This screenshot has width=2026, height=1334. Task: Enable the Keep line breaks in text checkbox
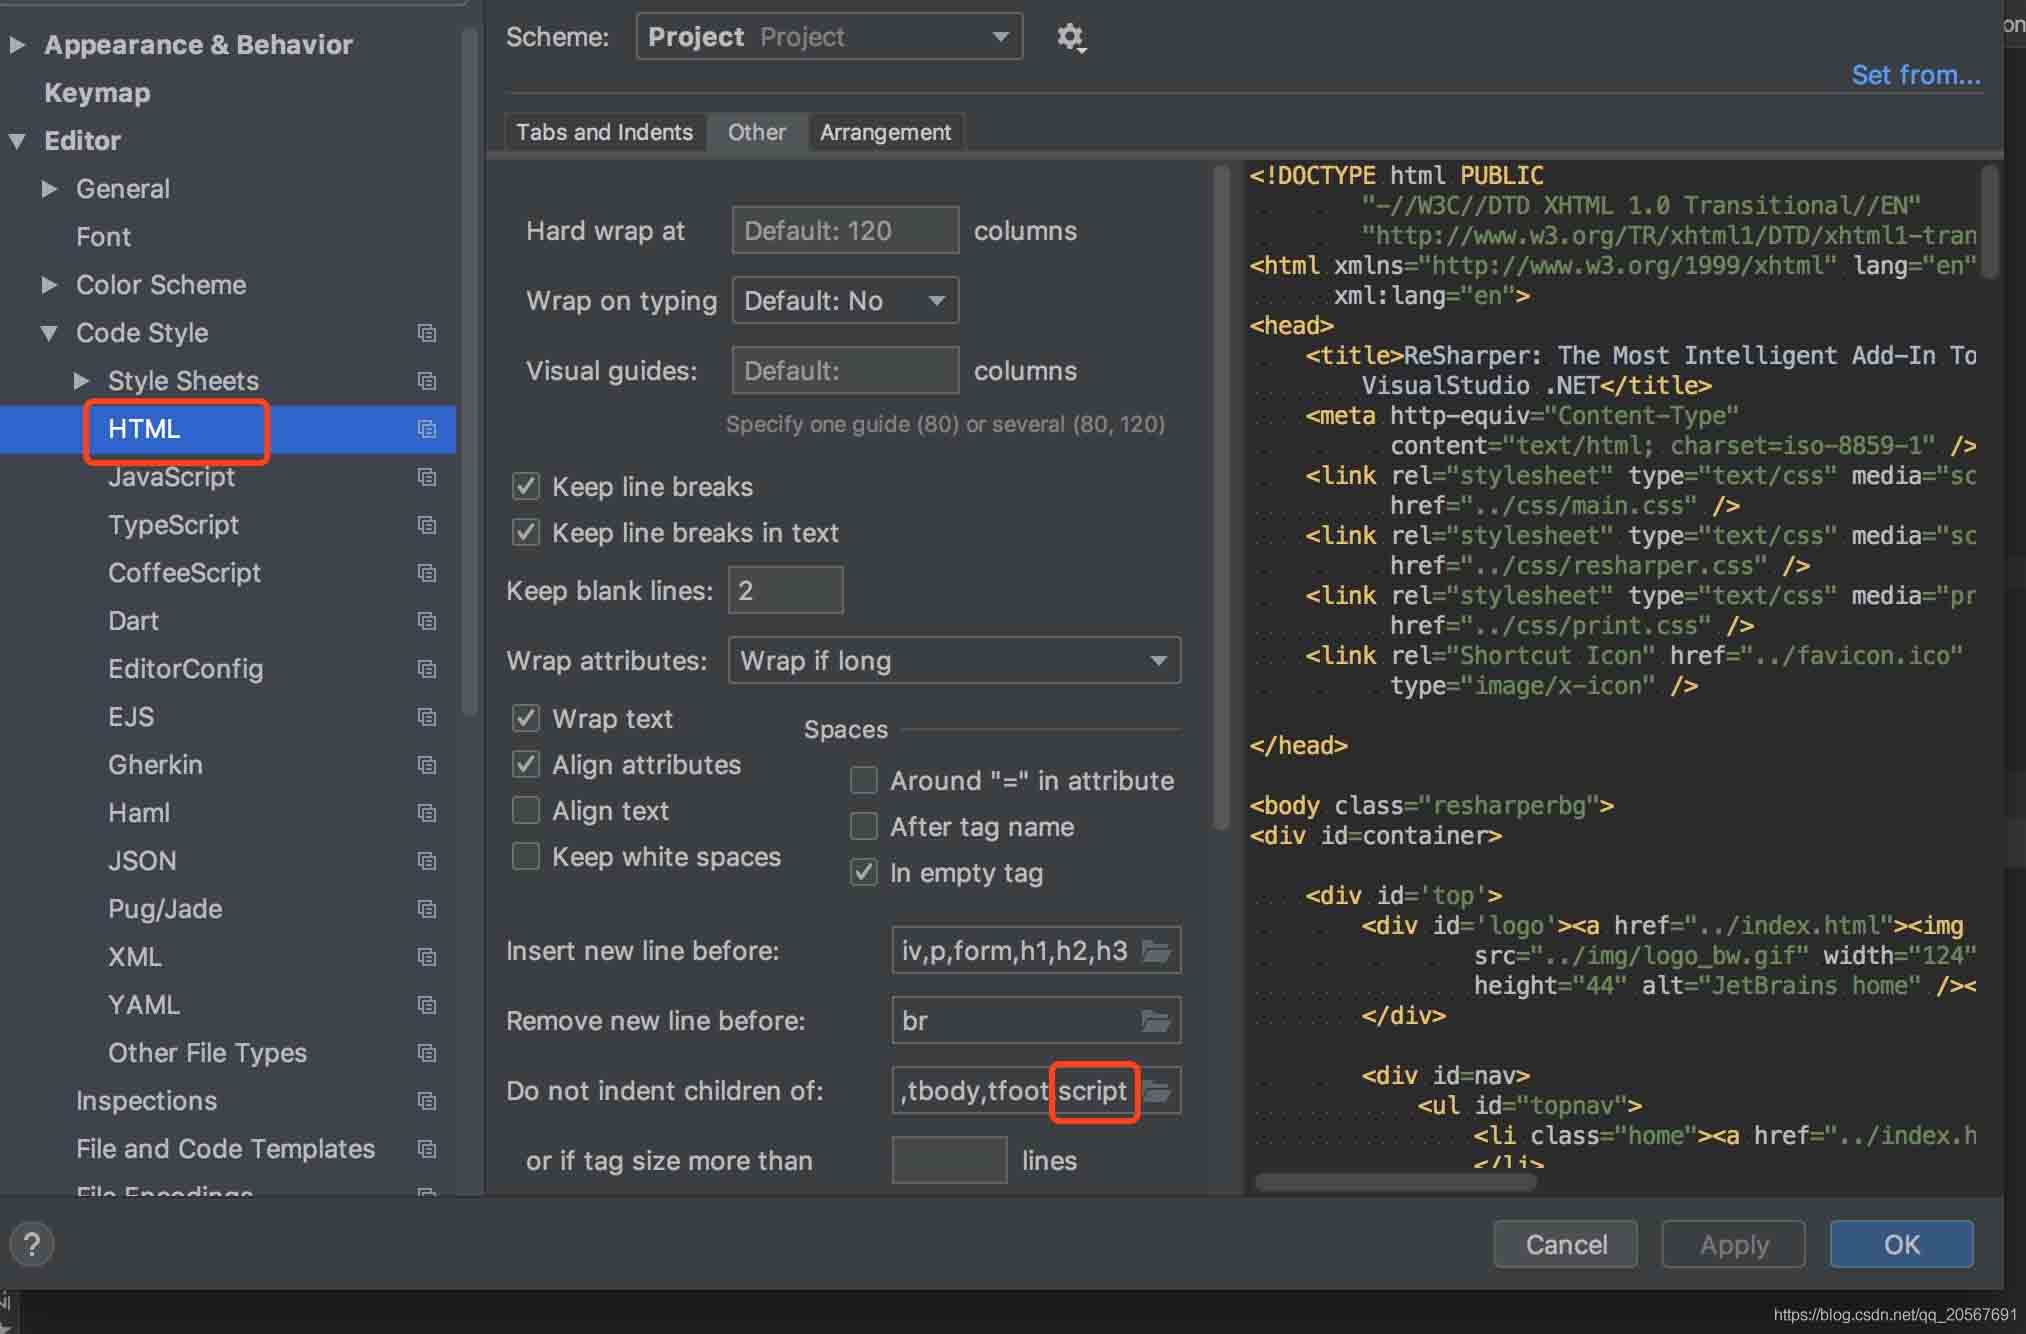530,530
